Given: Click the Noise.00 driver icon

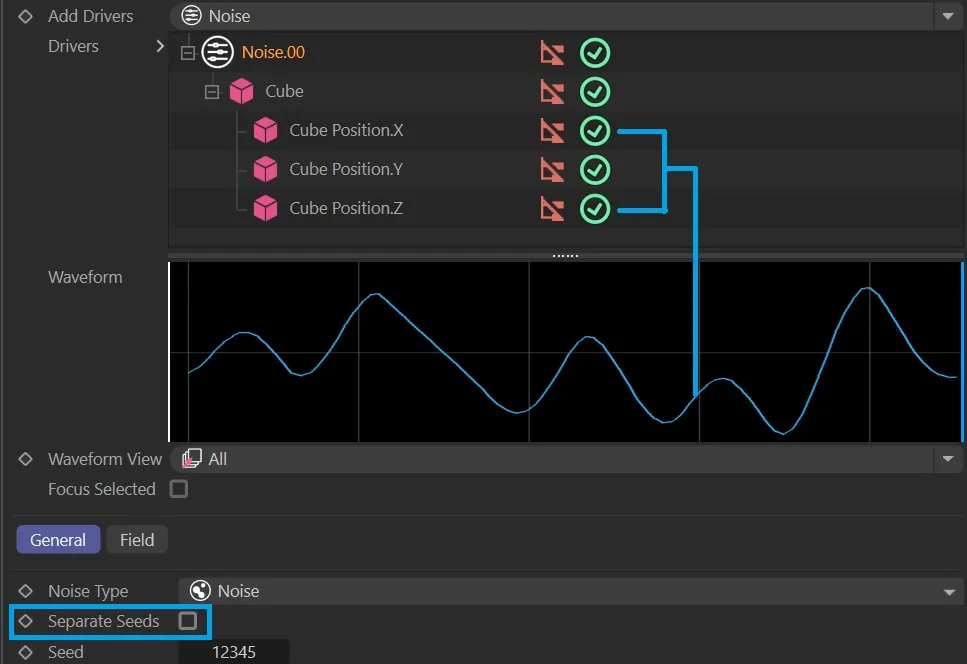Looking at the screenshot, I should 217,52.
